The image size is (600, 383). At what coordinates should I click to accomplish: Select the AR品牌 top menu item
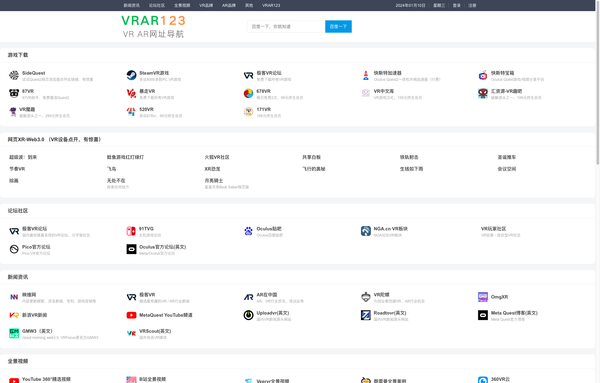229,5
